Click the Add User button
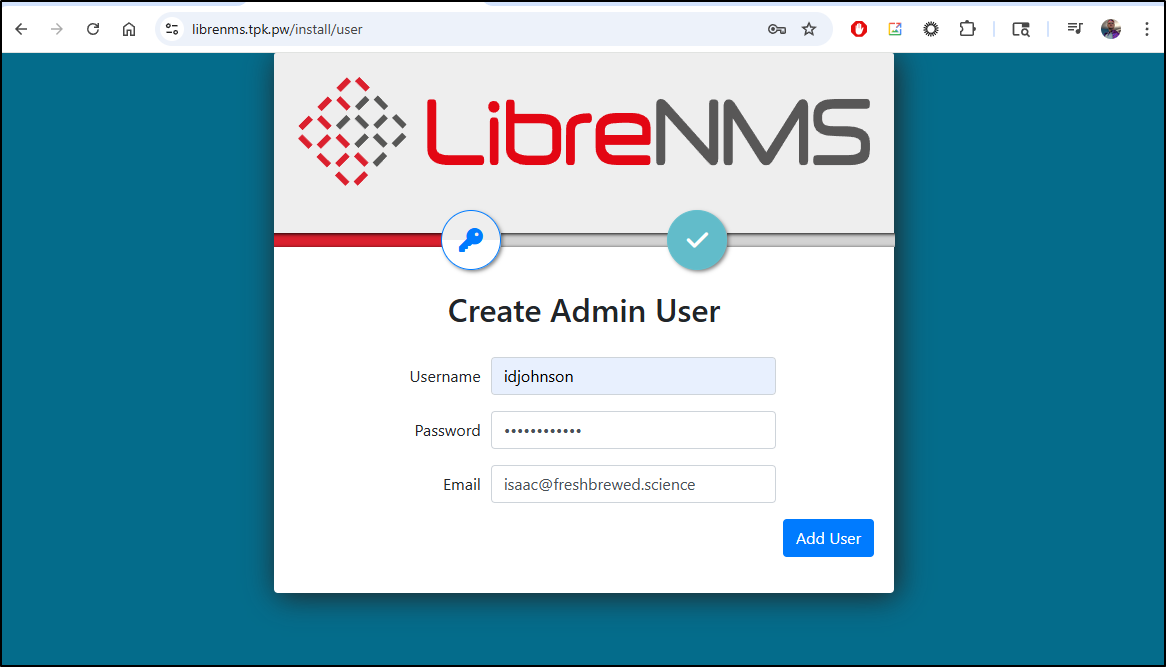The height and width of the screenshot is (667, 1166). pyautogui.click(x=828, y=538)
